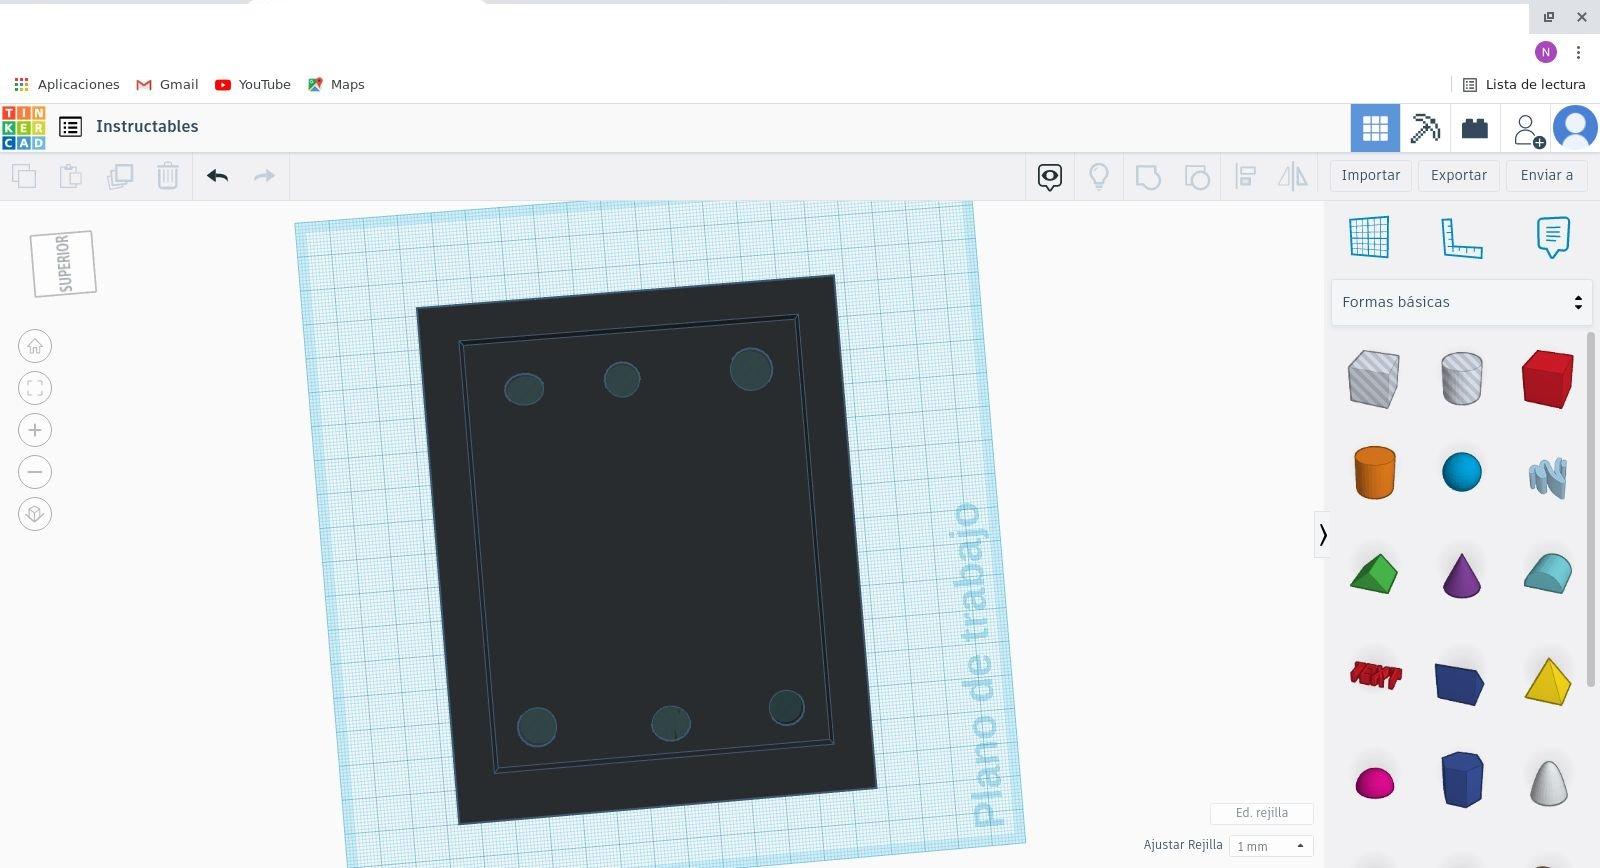Open the Maps bookmark
1600x868 pixels.
click(336, 85)
